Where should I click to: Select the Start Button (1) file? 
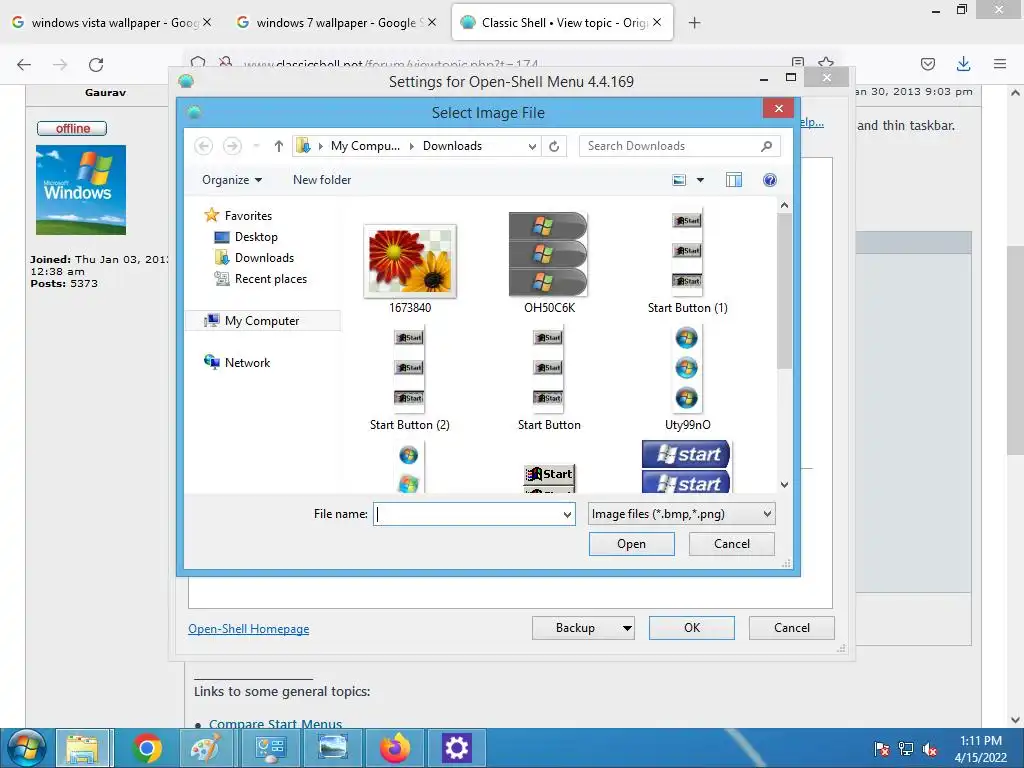pyautogui.click(x=687, y=263)
